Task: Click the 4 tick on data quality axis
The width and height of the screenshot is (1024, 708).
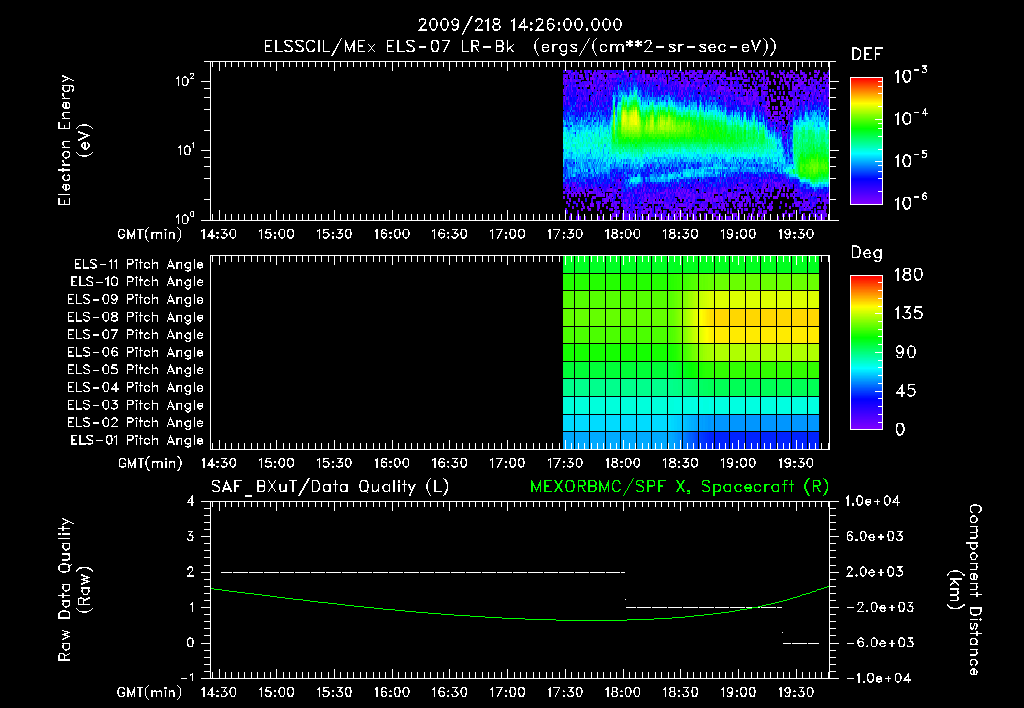Action: click(190, 501)
